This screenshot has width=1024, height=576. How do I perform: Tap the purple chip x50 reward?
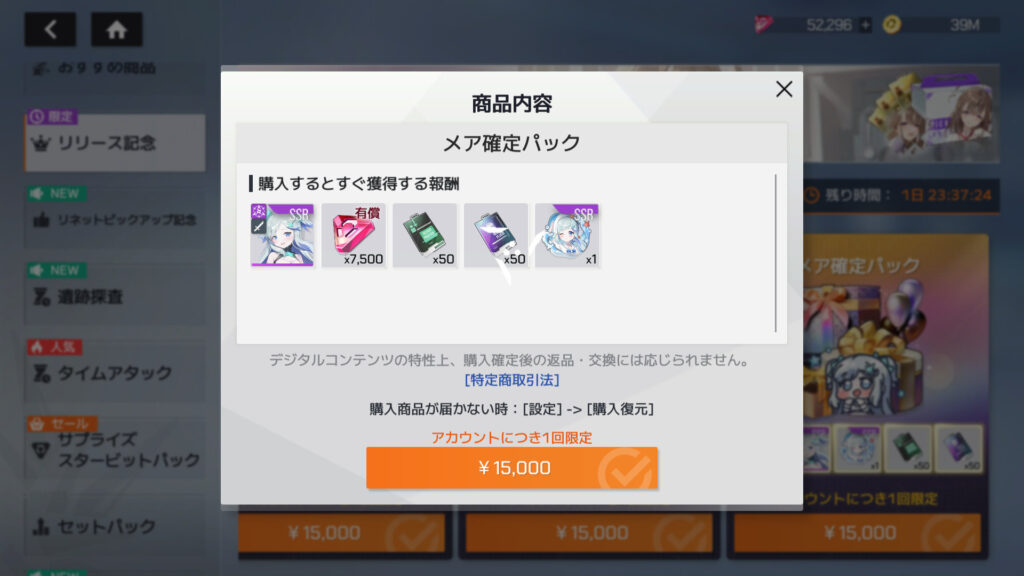(496, 235)
